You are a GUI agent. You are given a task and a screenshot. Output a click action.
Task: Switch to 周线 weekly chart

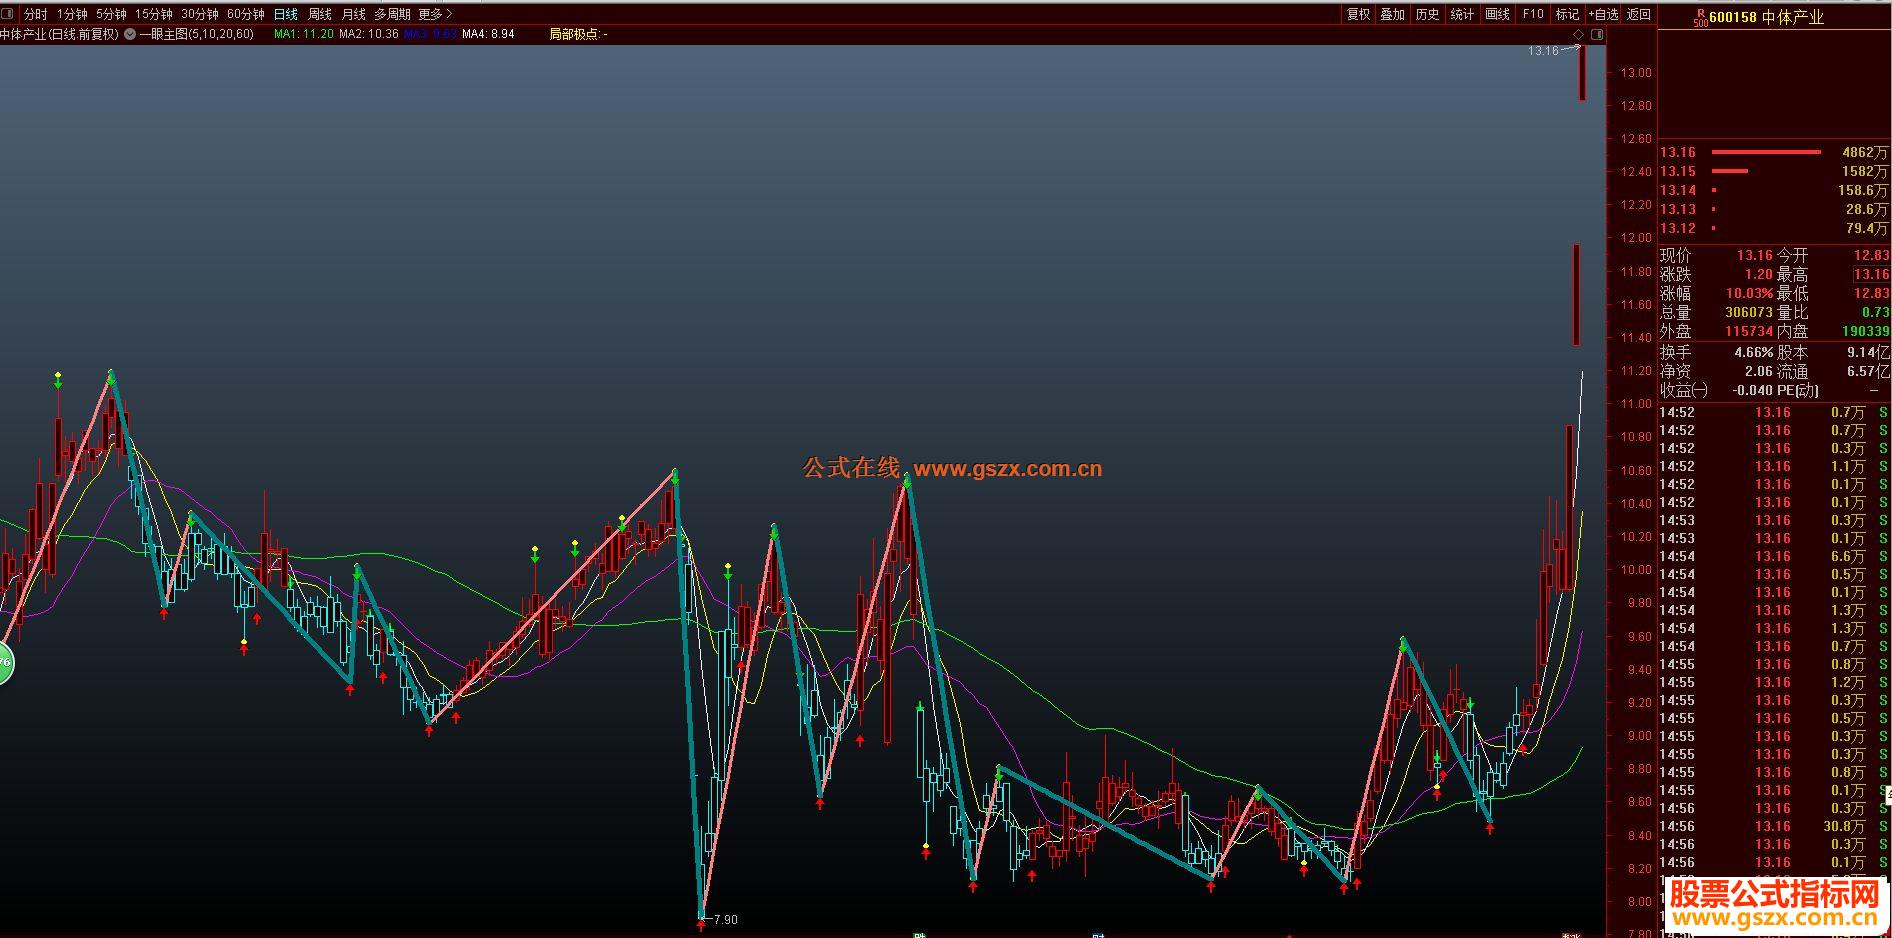(x=320, y=14)
